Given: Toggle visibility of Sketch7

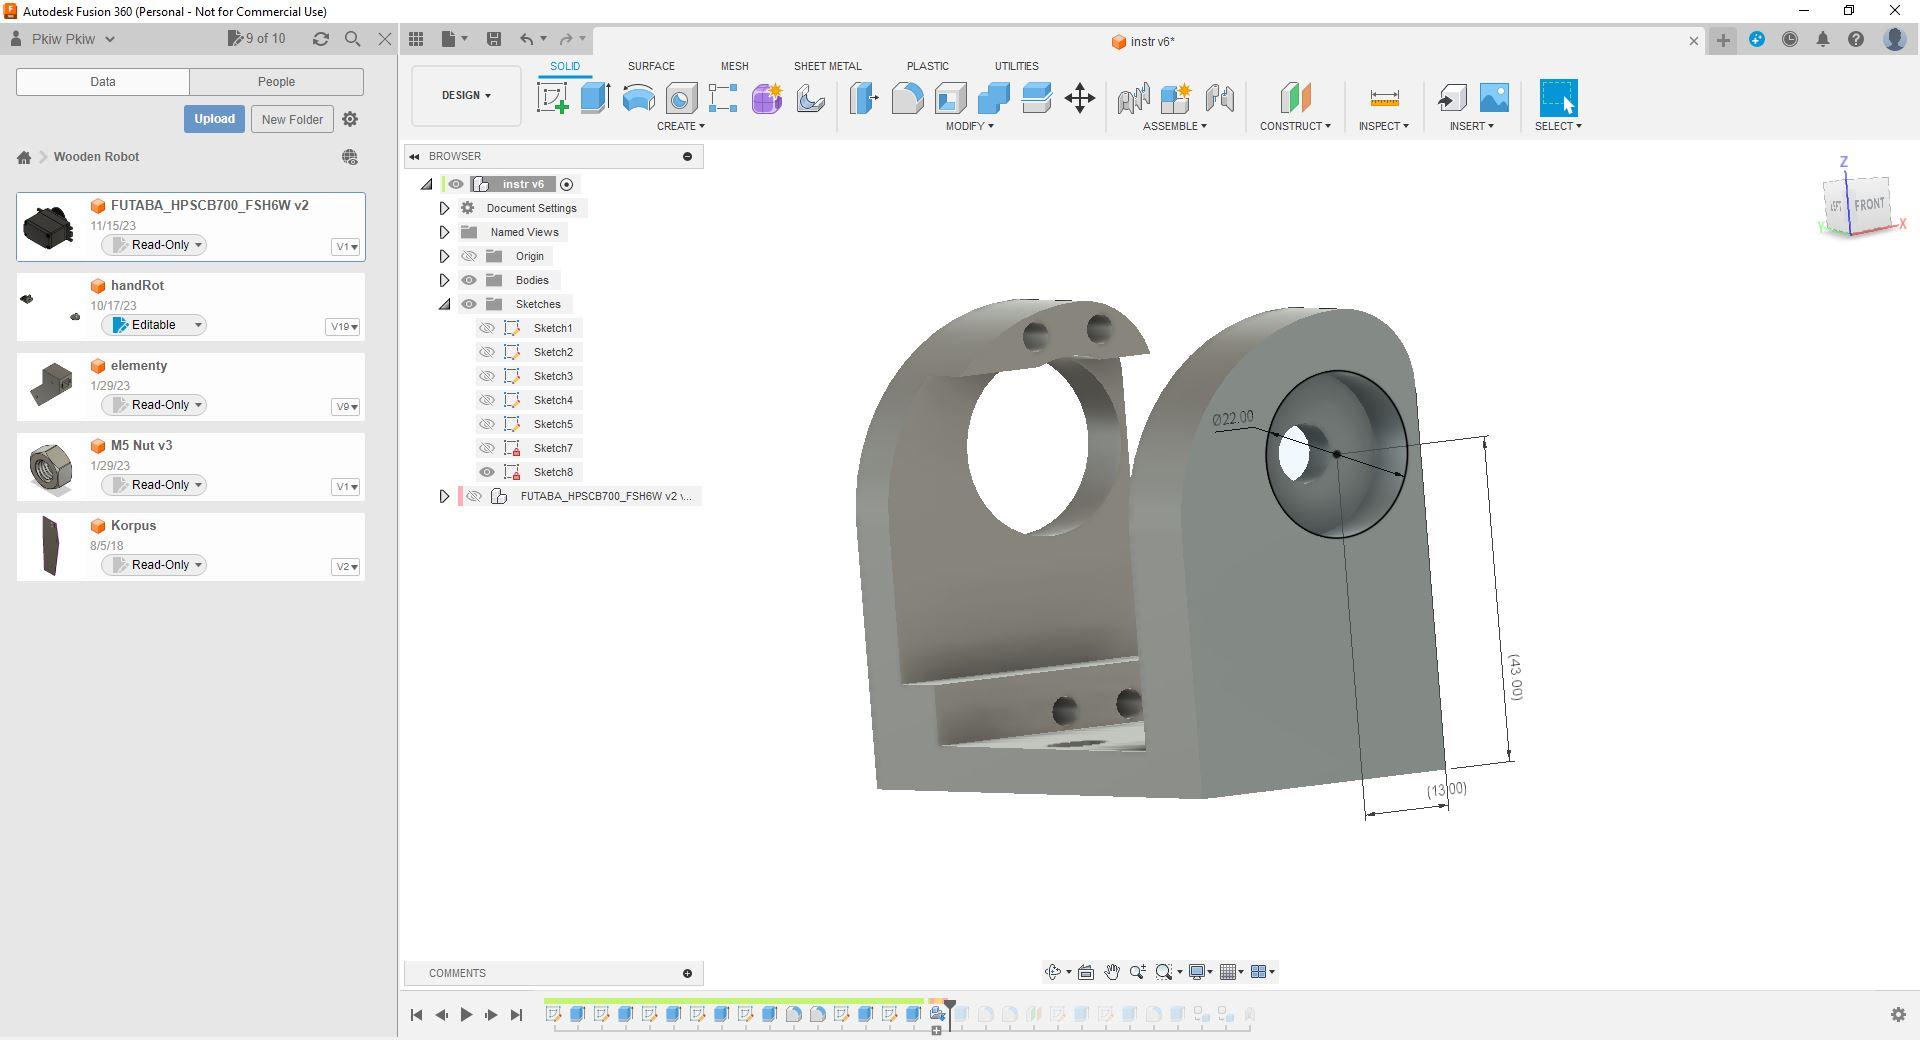Looking at the screenshot, I should point(487,448).
